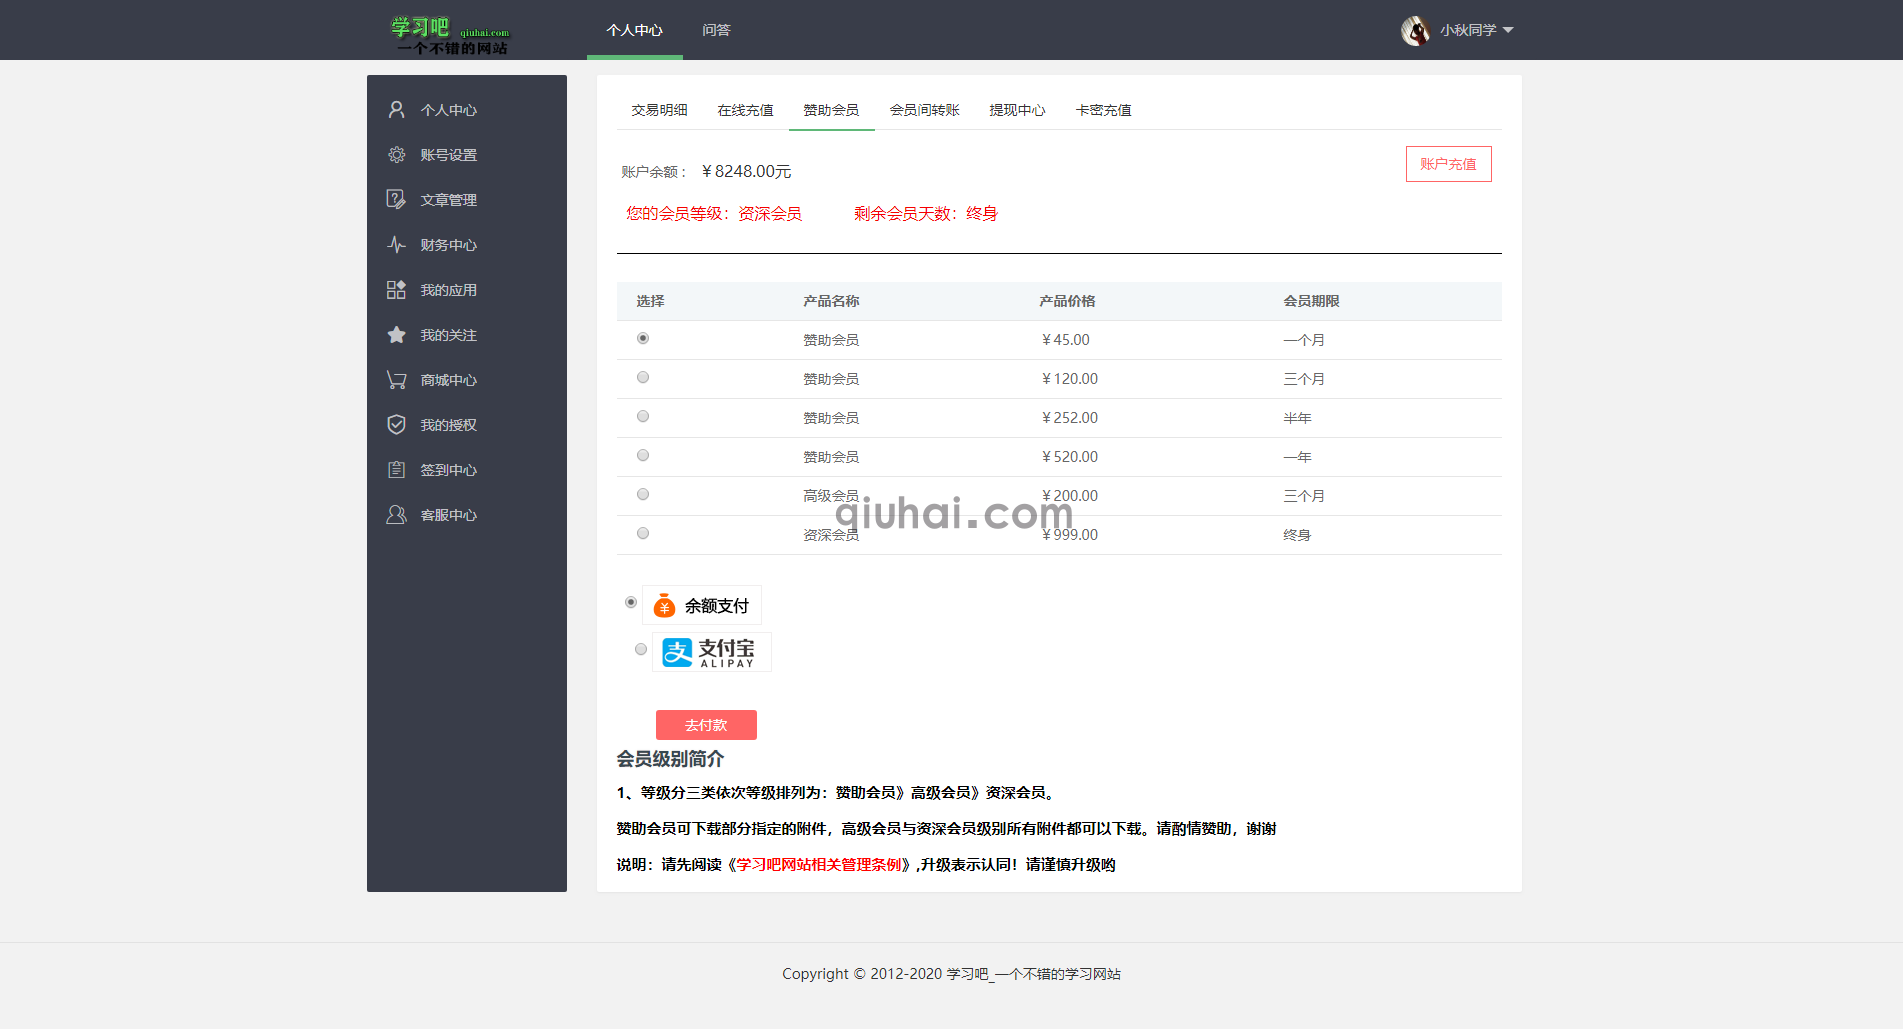Open 我的应用 grid icon
The width and height of the screenshot is (1903, 1029).
(x=396, y=289)
